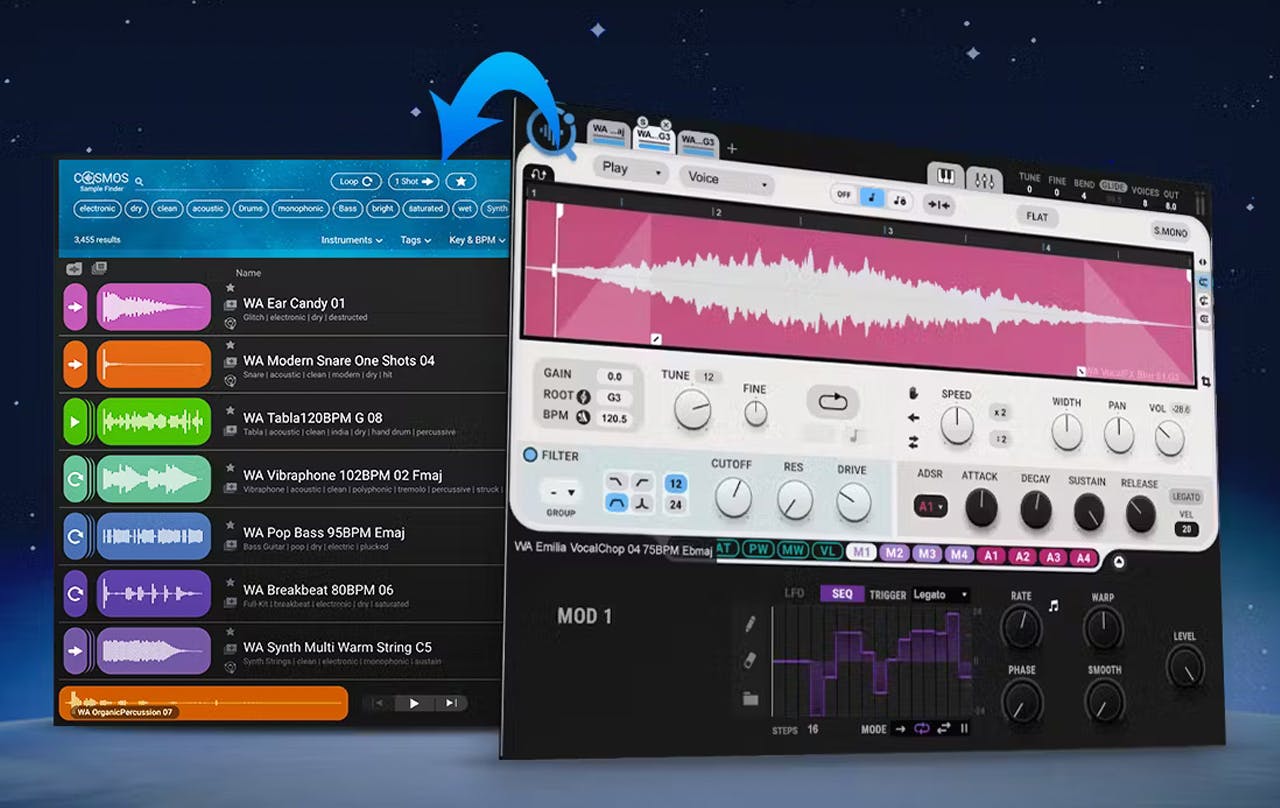
Task: Click the CUTOFF knob
Action: click(733, 497)
